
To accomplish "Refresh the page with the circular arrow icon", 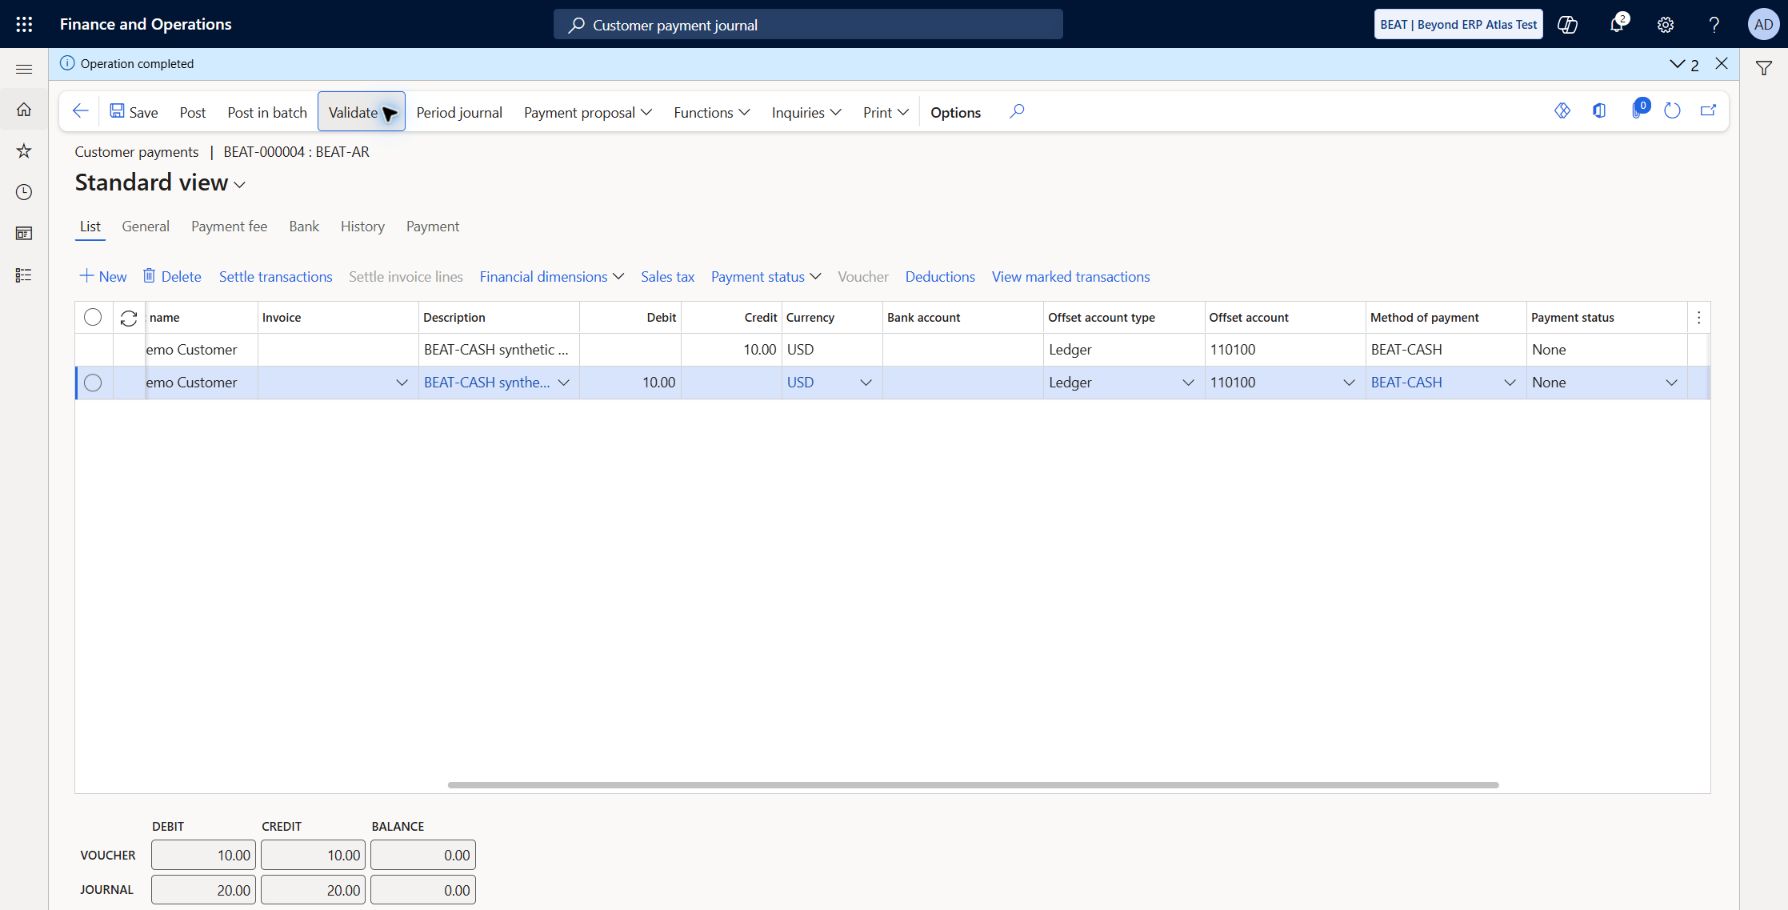I will coord(1672,111).
